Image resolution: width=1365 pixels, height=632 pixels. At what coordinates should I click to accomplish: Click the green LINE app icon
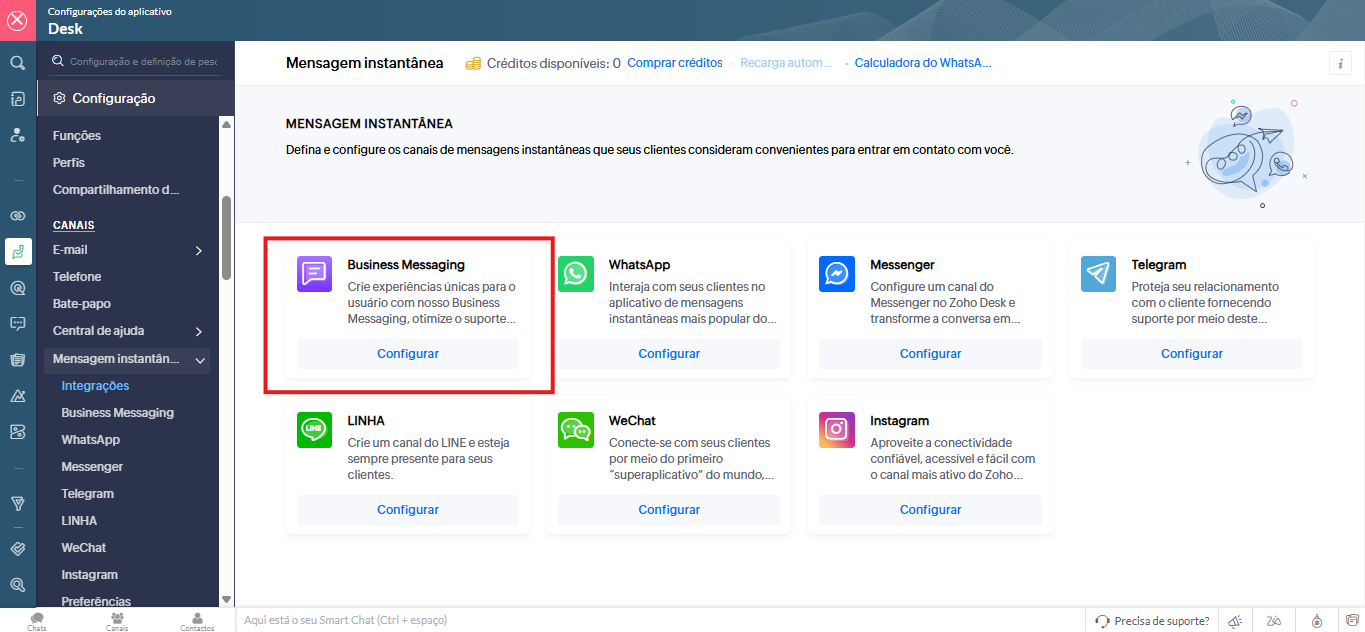(x=314, y=430)
